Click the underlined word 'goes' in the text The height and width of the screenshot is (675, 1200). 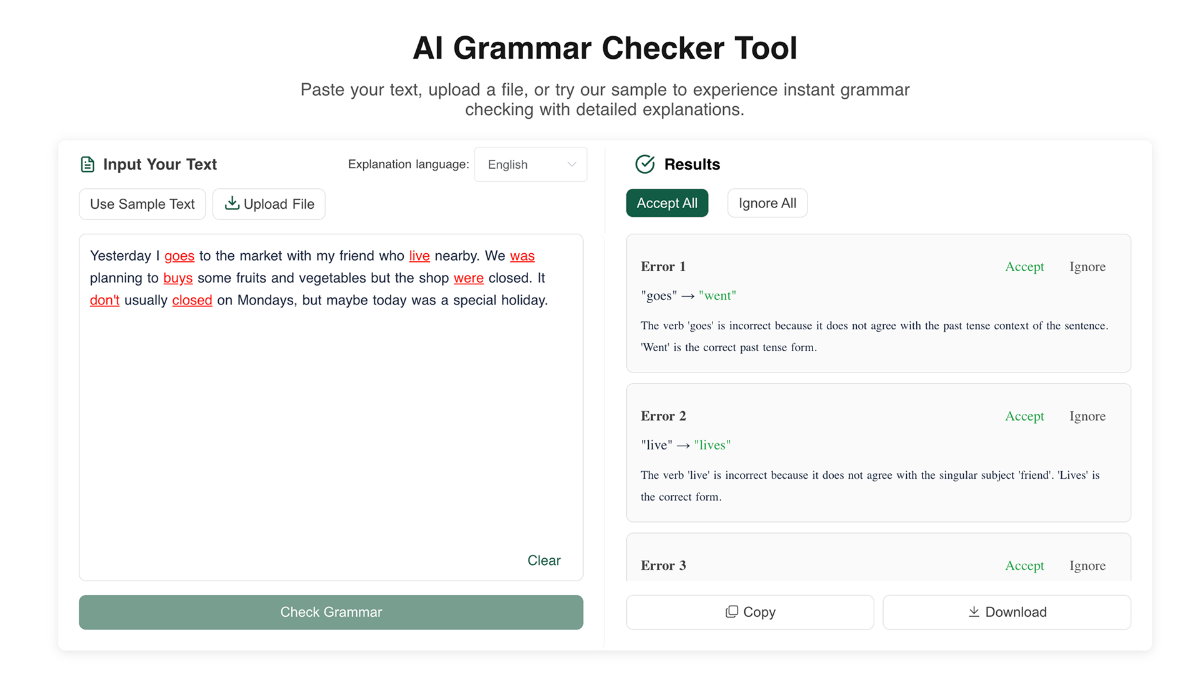pyautogui.click(x=179, y=255)
